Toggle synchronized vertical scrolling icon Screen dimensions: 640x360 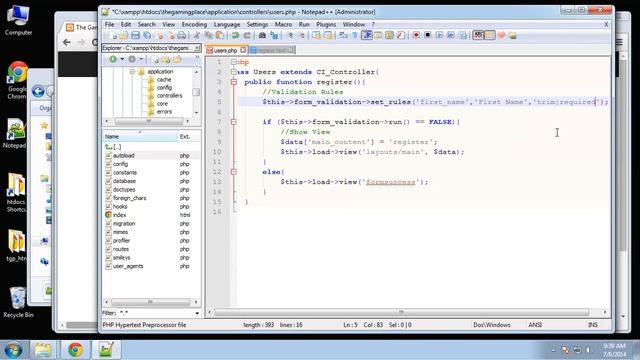click(316, 36)
